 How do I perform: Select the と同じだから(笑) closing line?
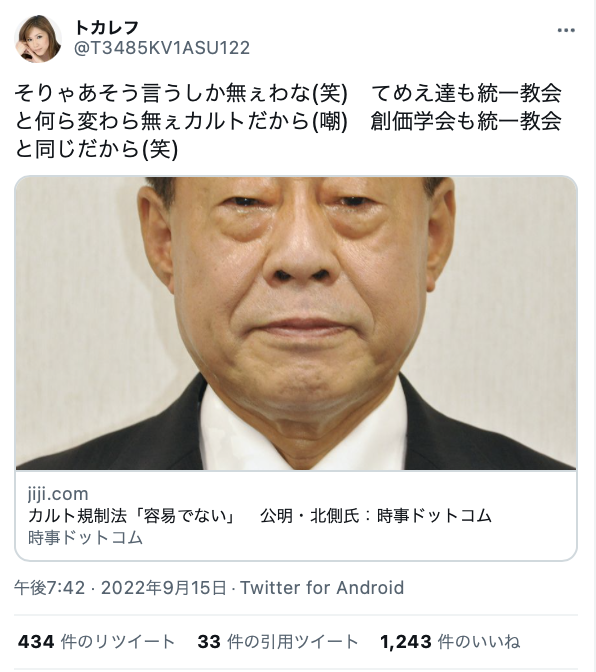click(96, 149)
